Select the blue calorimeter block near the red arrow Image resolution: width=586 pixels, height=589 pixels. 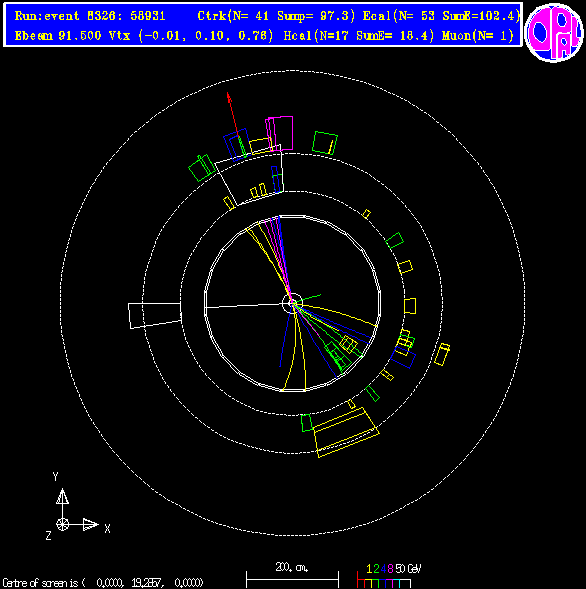pyautogui.click(x=237, y=145)
